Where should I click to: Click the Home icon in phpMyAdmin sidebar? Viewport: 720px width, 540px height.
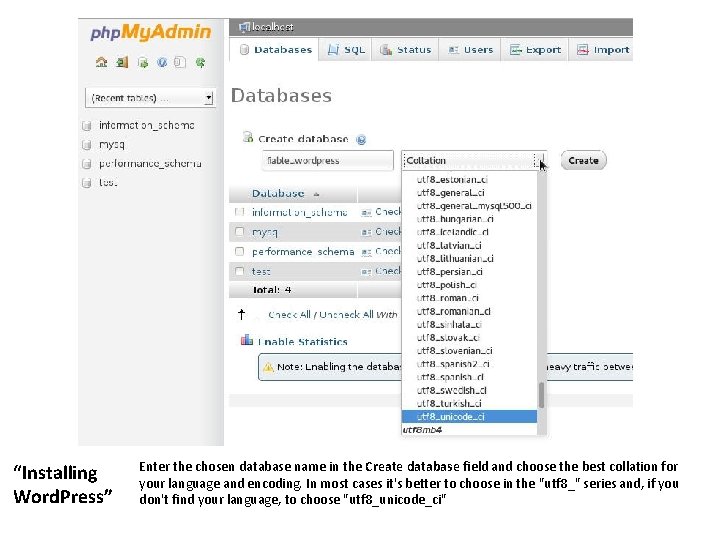coord(101,62)
